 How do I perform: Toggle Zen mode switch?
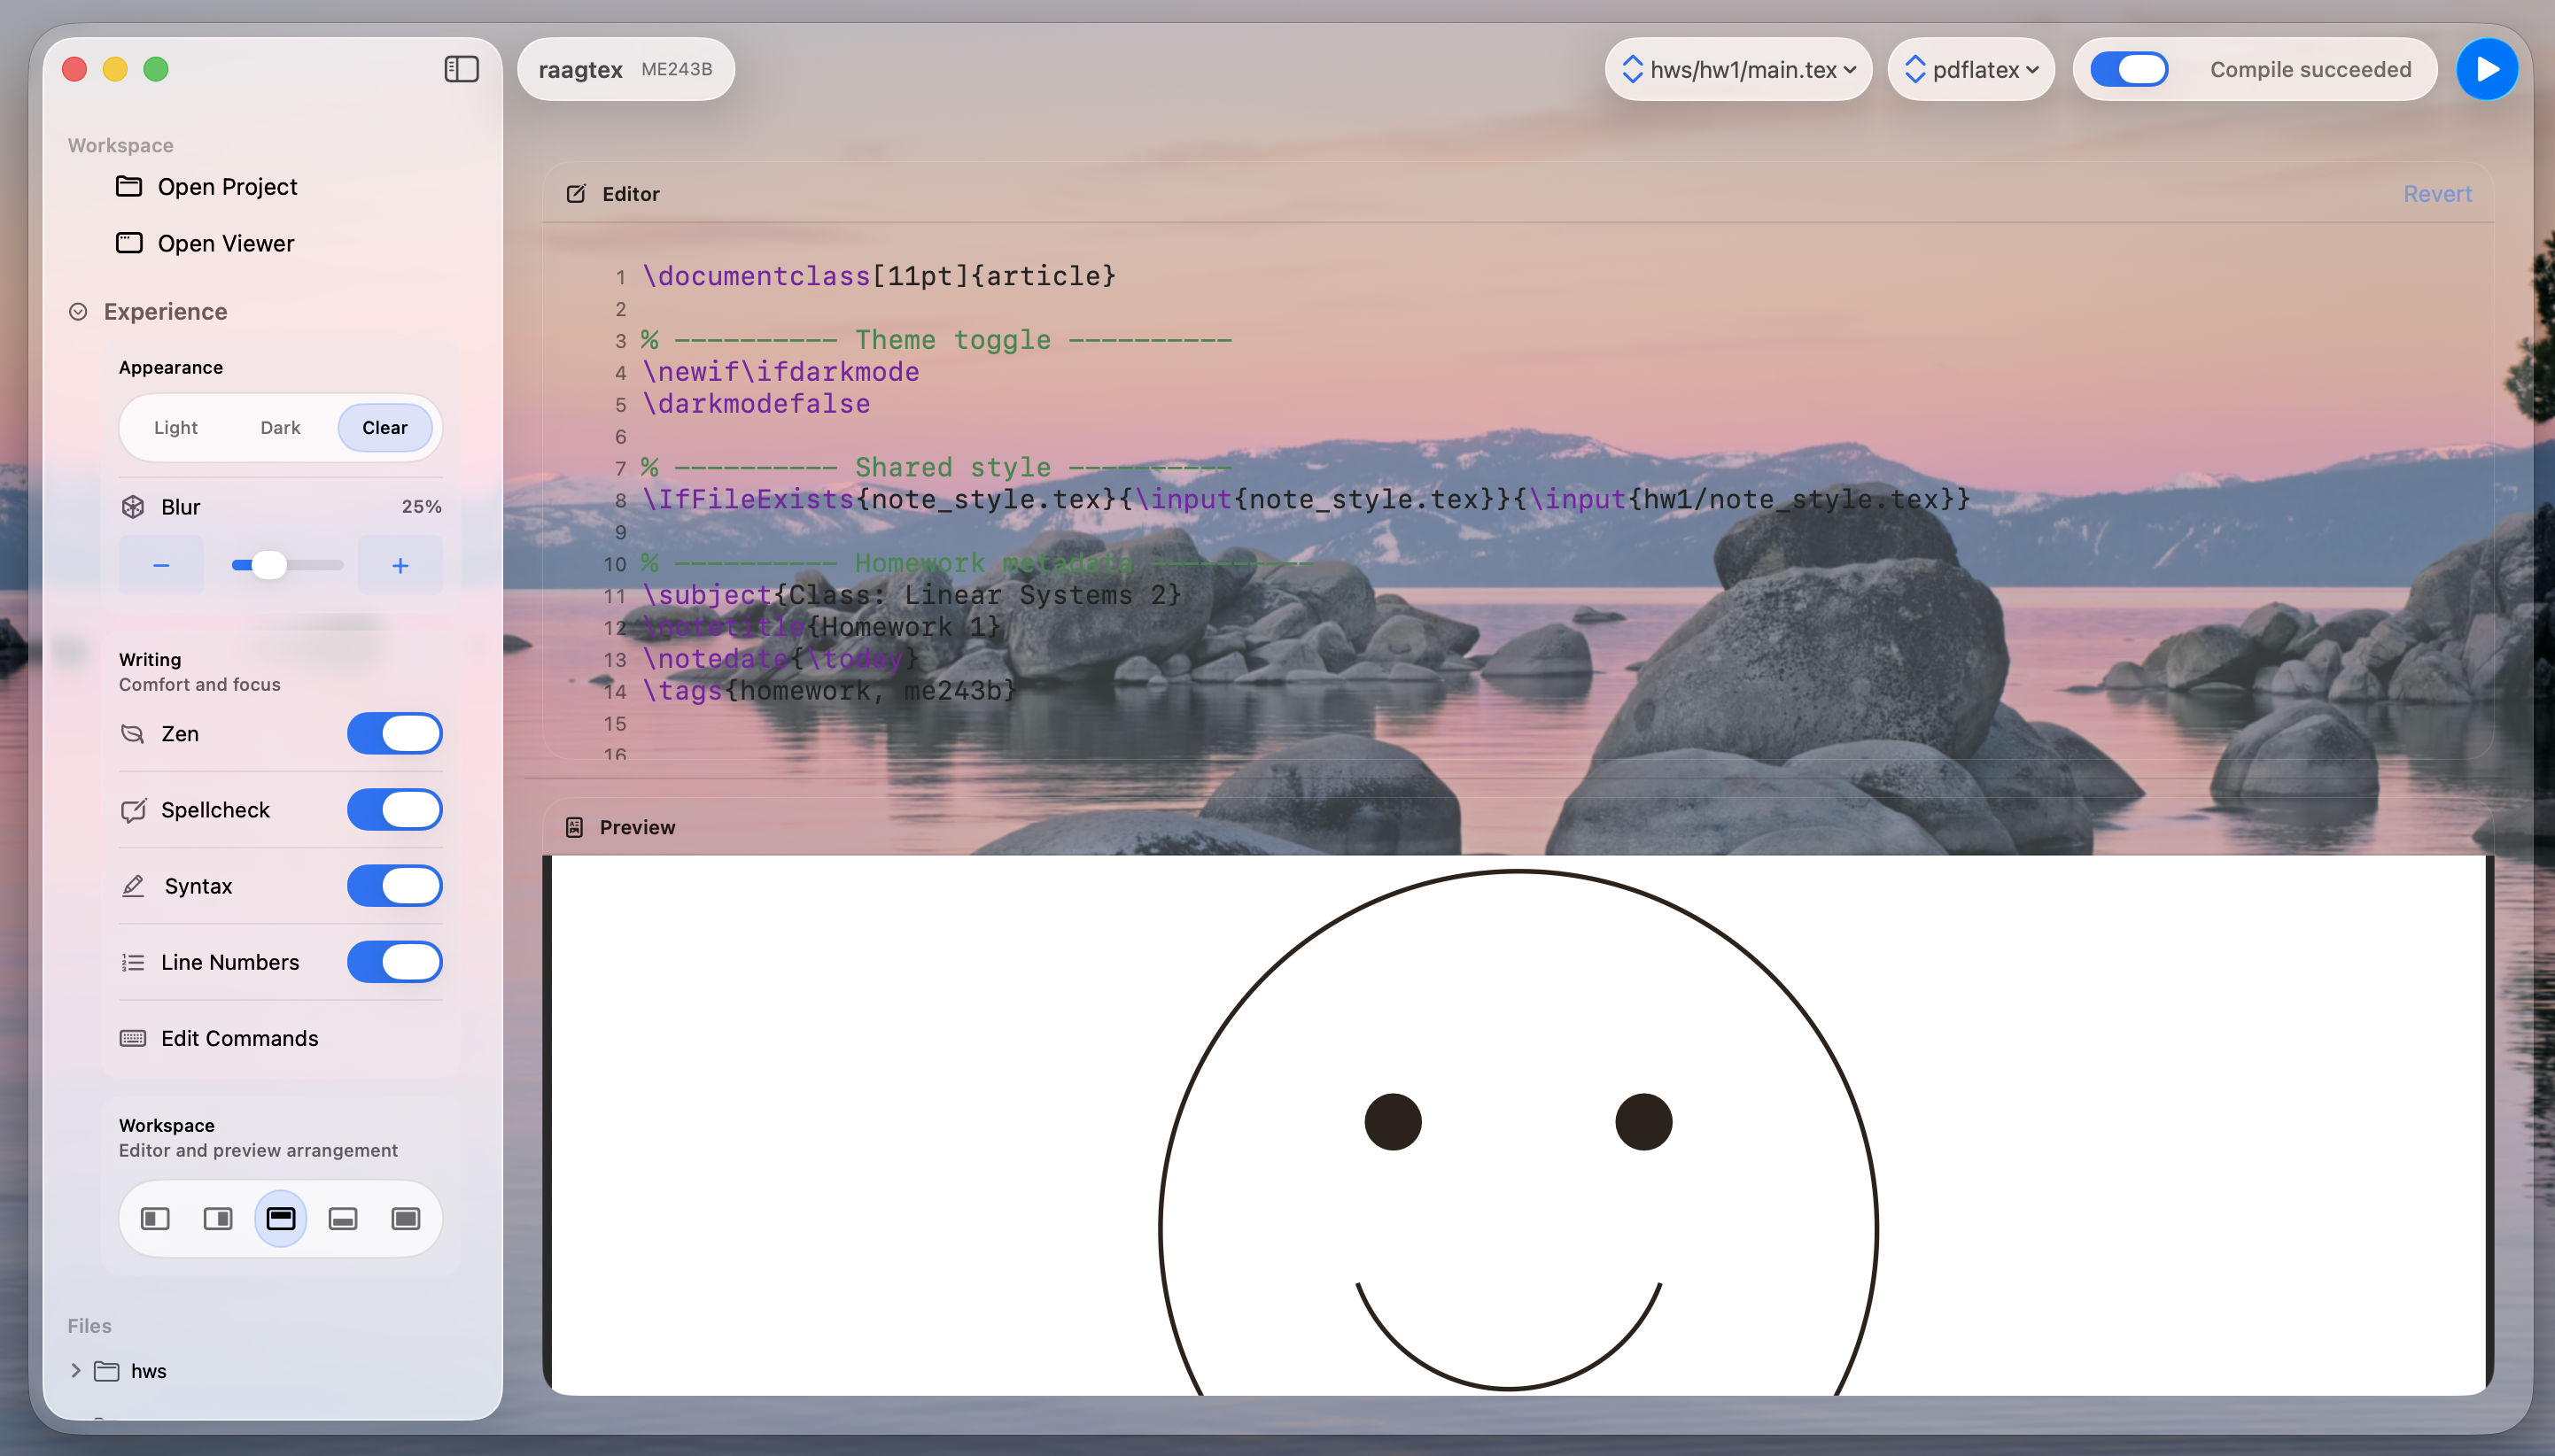click(x=395, y=733)
